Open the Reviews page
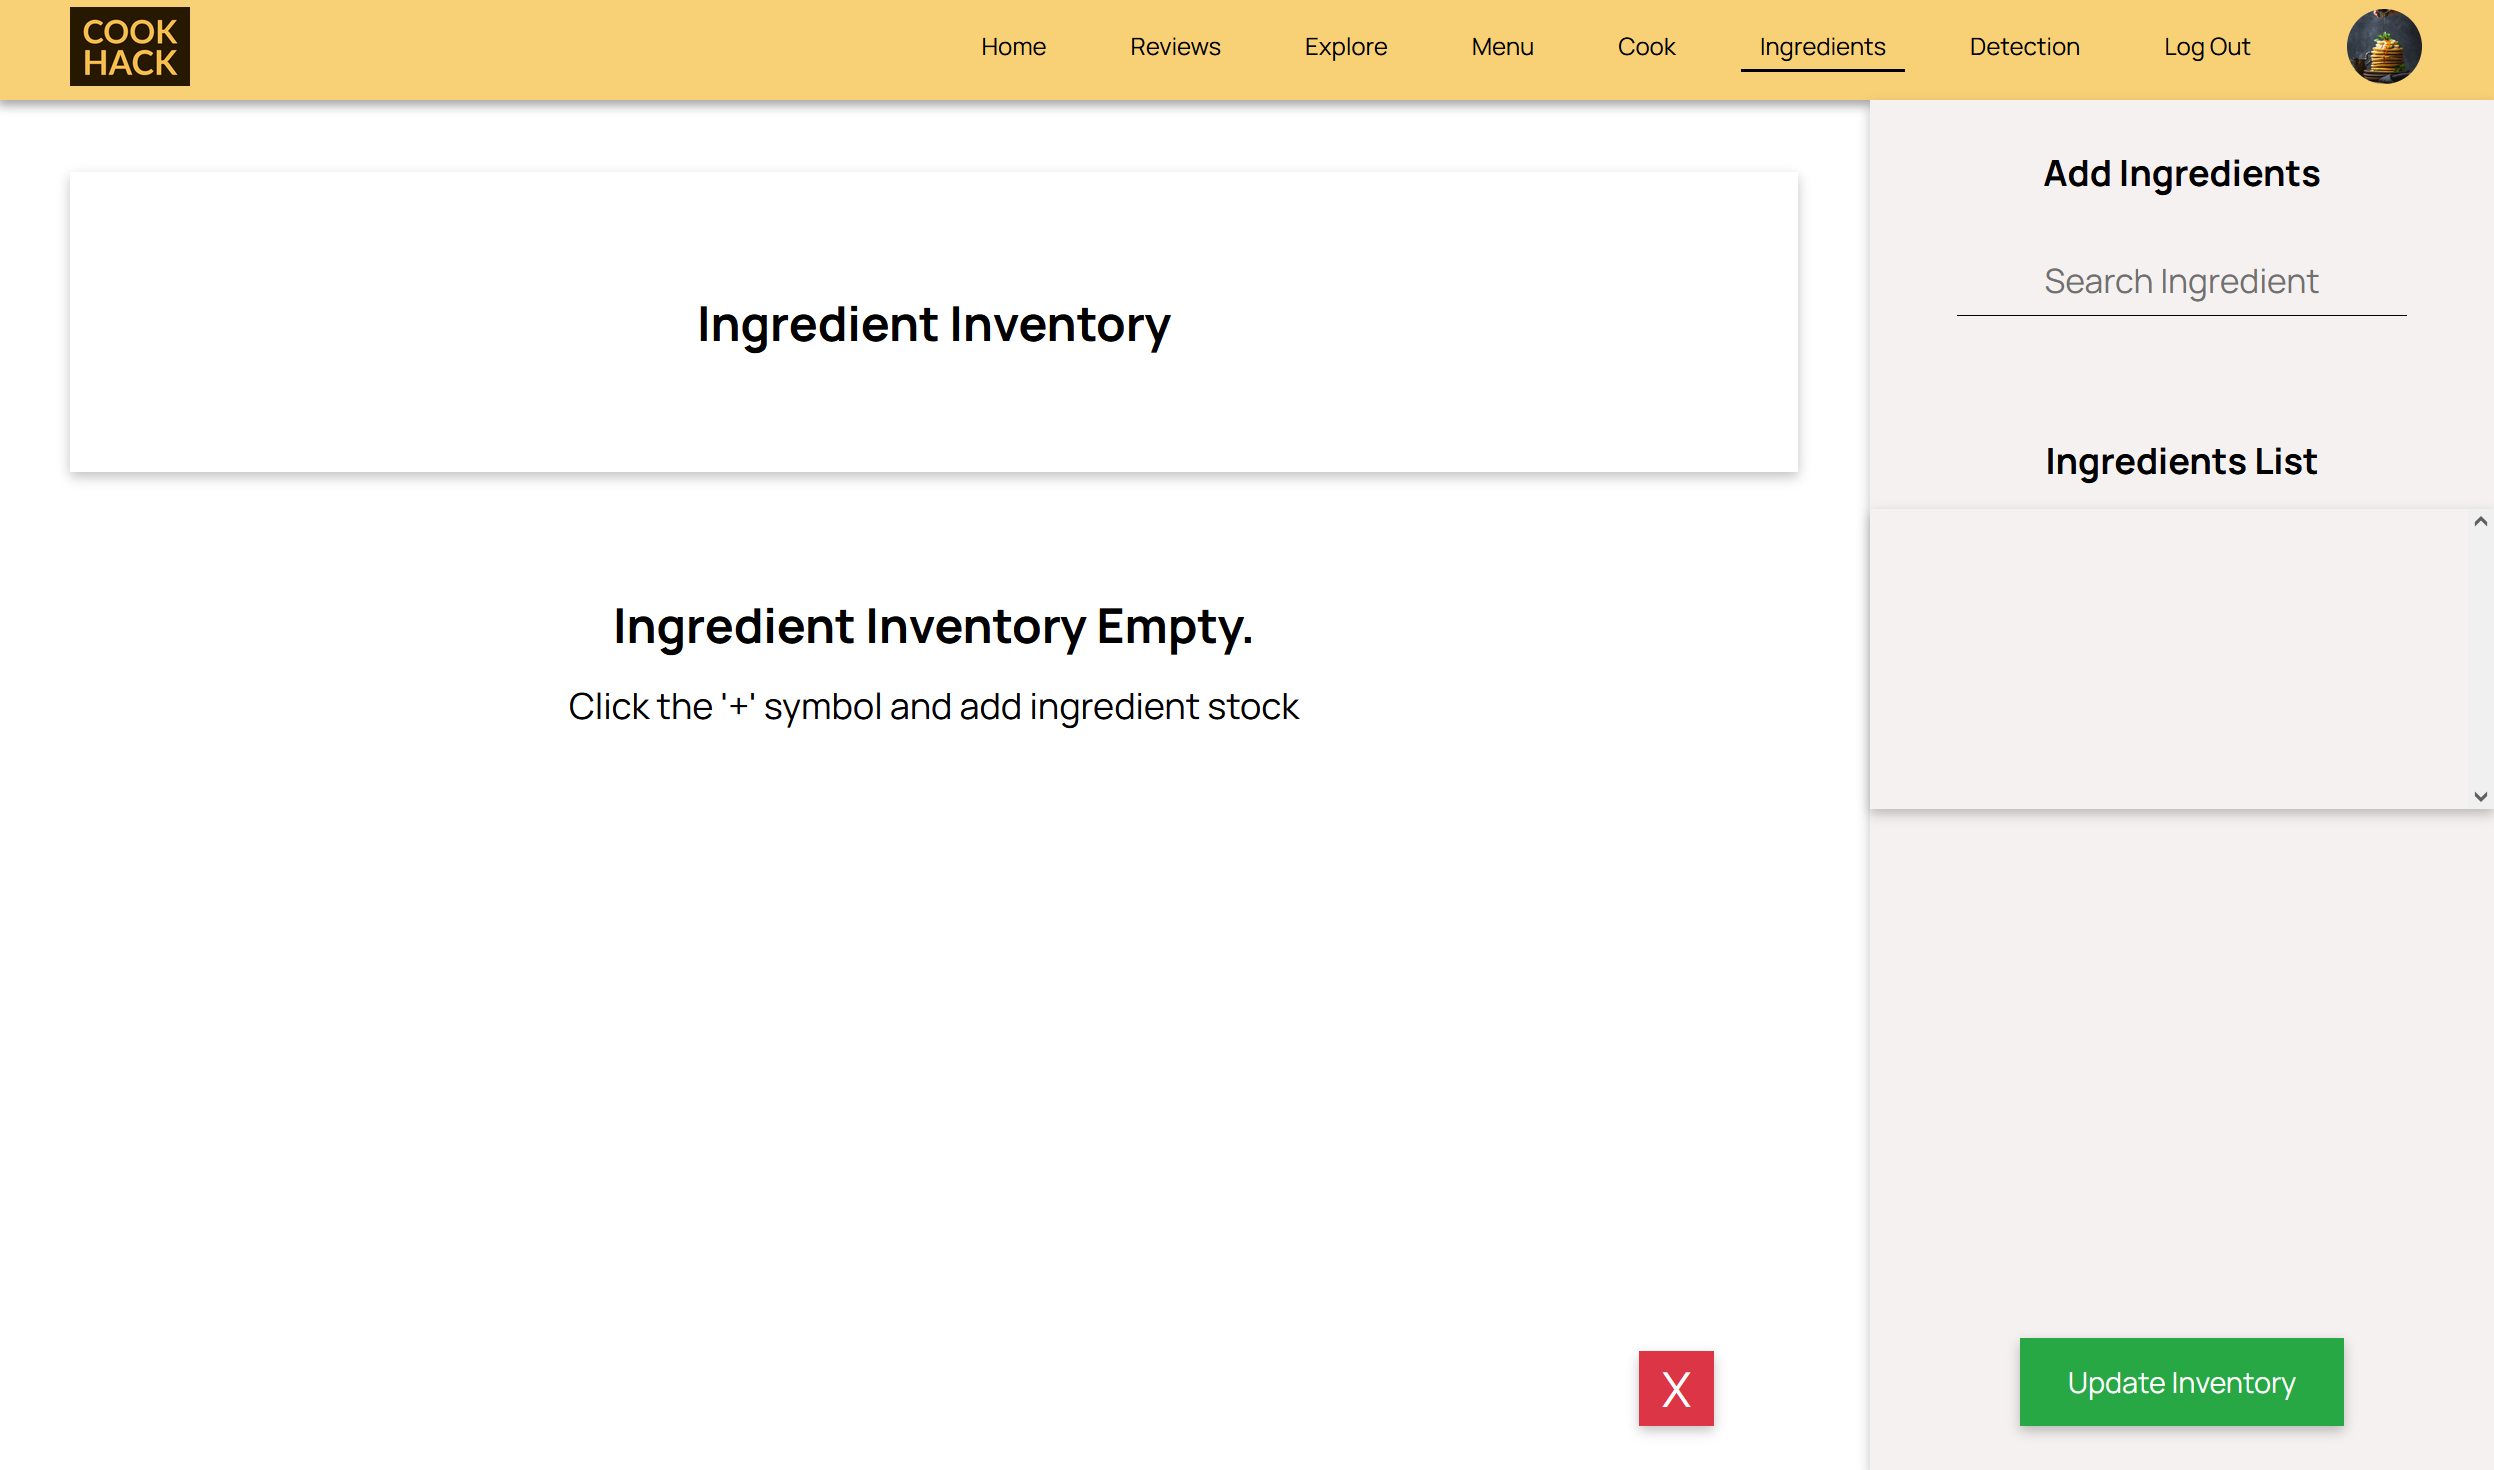Screen dimensions: 2494x1470 coord(1175,47)
